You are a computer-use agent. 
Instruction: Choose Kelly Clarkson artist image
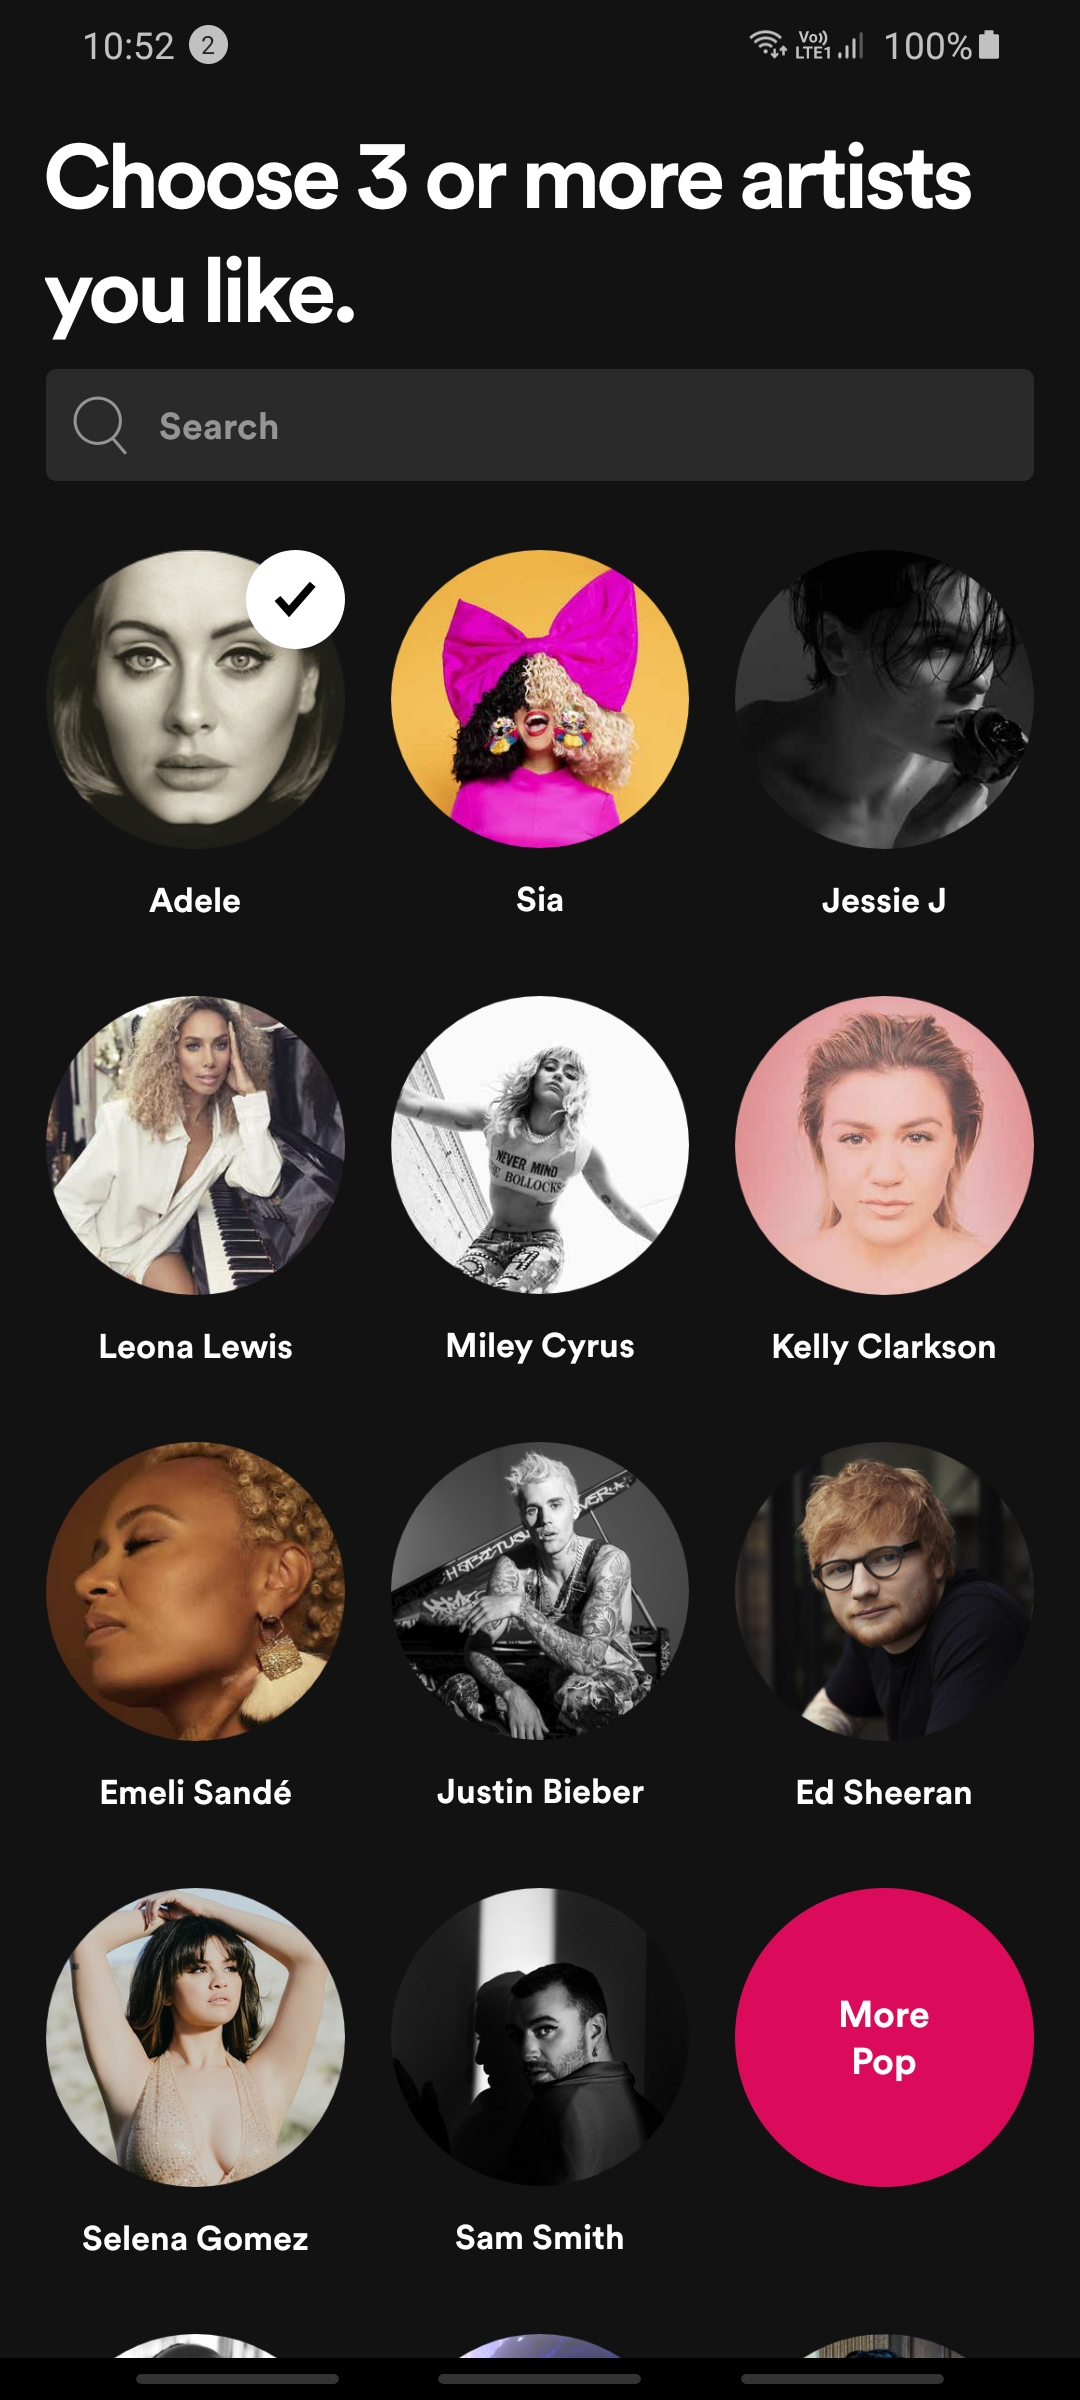[x=884, y=1145]
